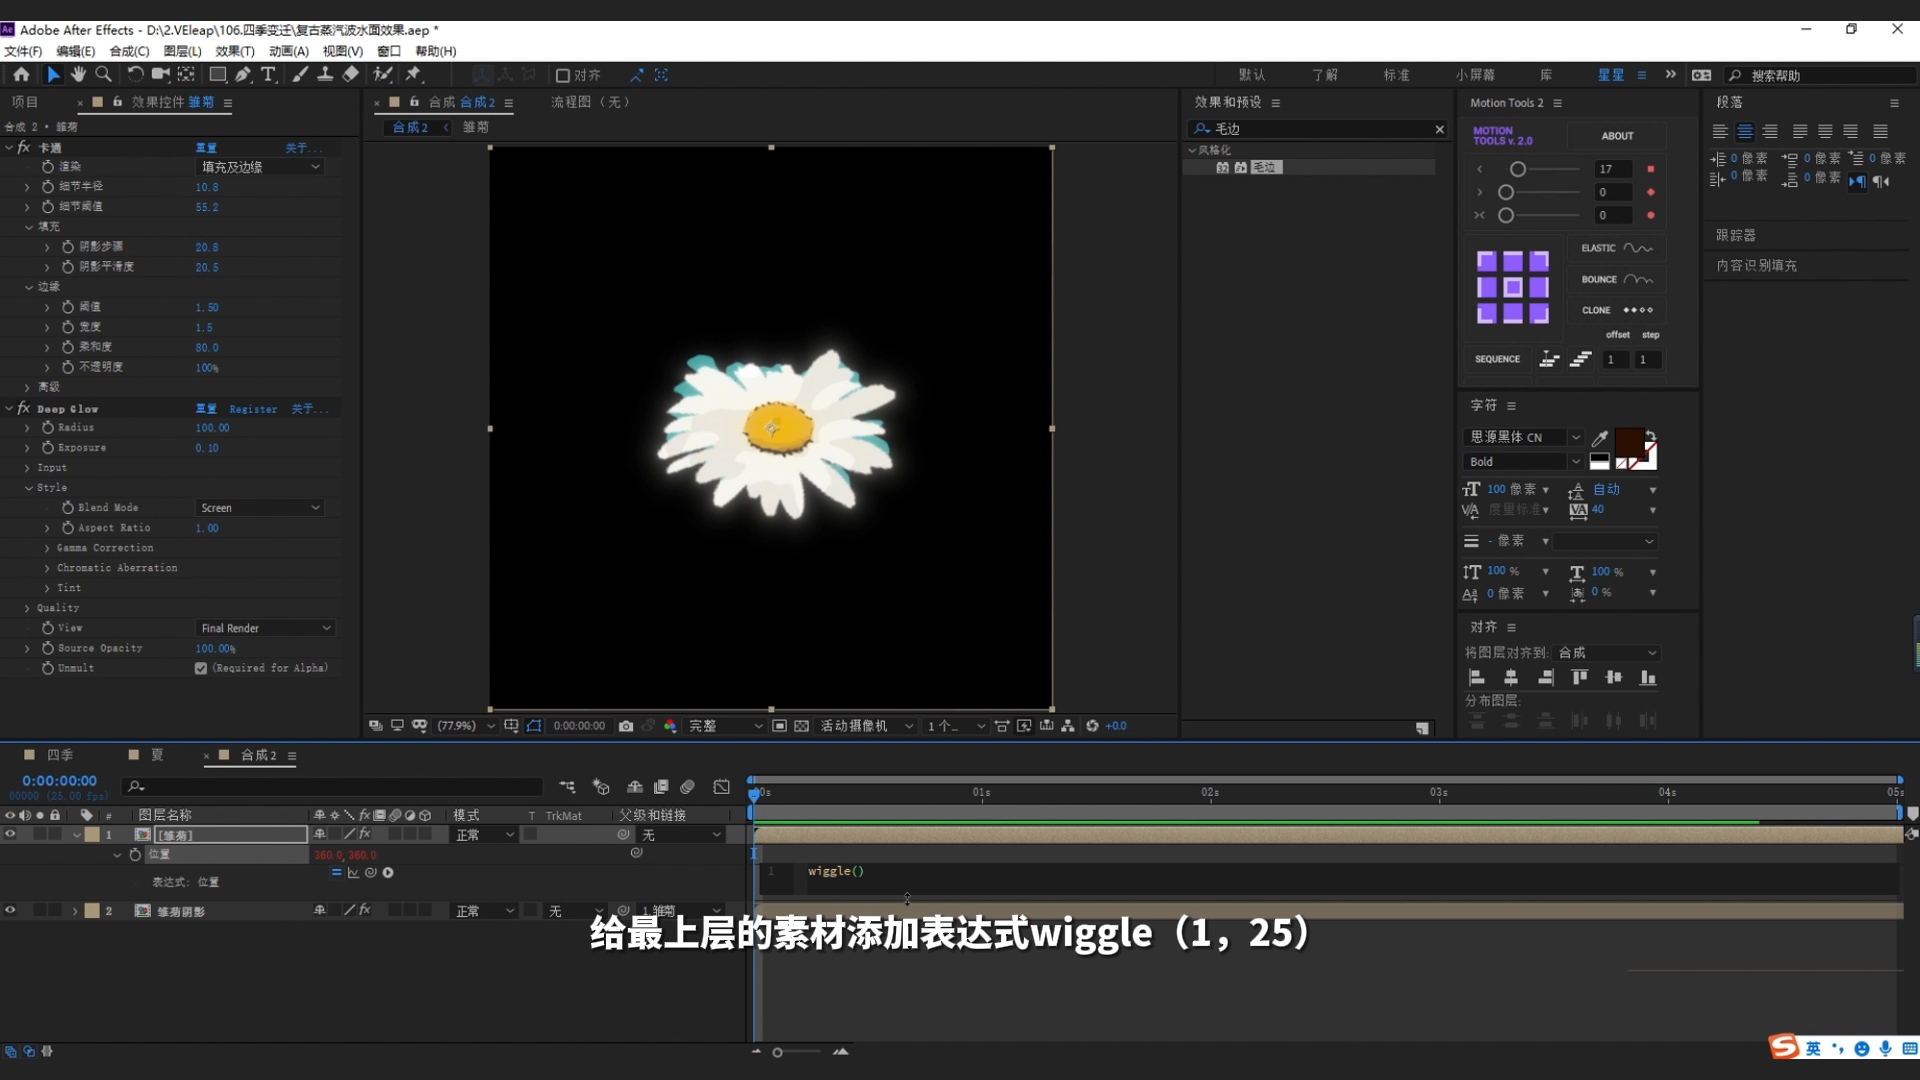Open the 活动摄像机 view dropdown
1920x1080 pixels.
click(868, 726)
